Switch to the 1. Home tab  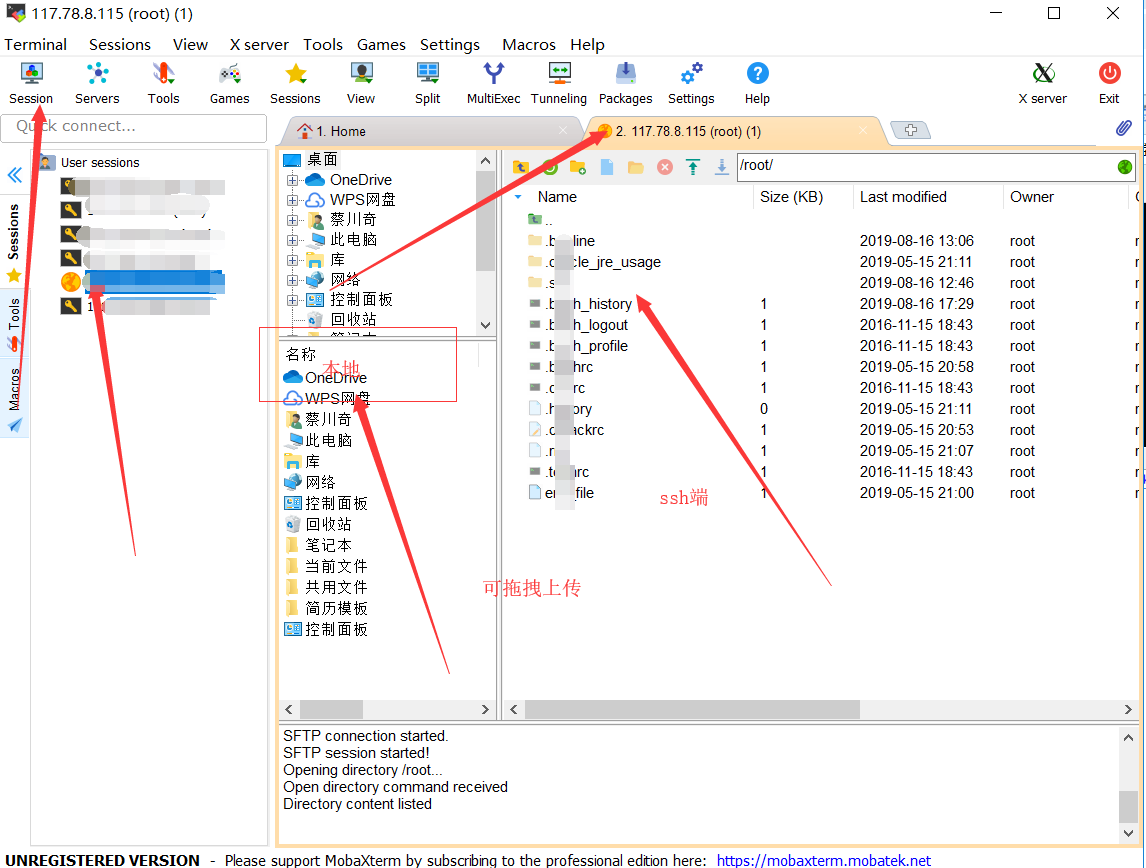point(341,131)
